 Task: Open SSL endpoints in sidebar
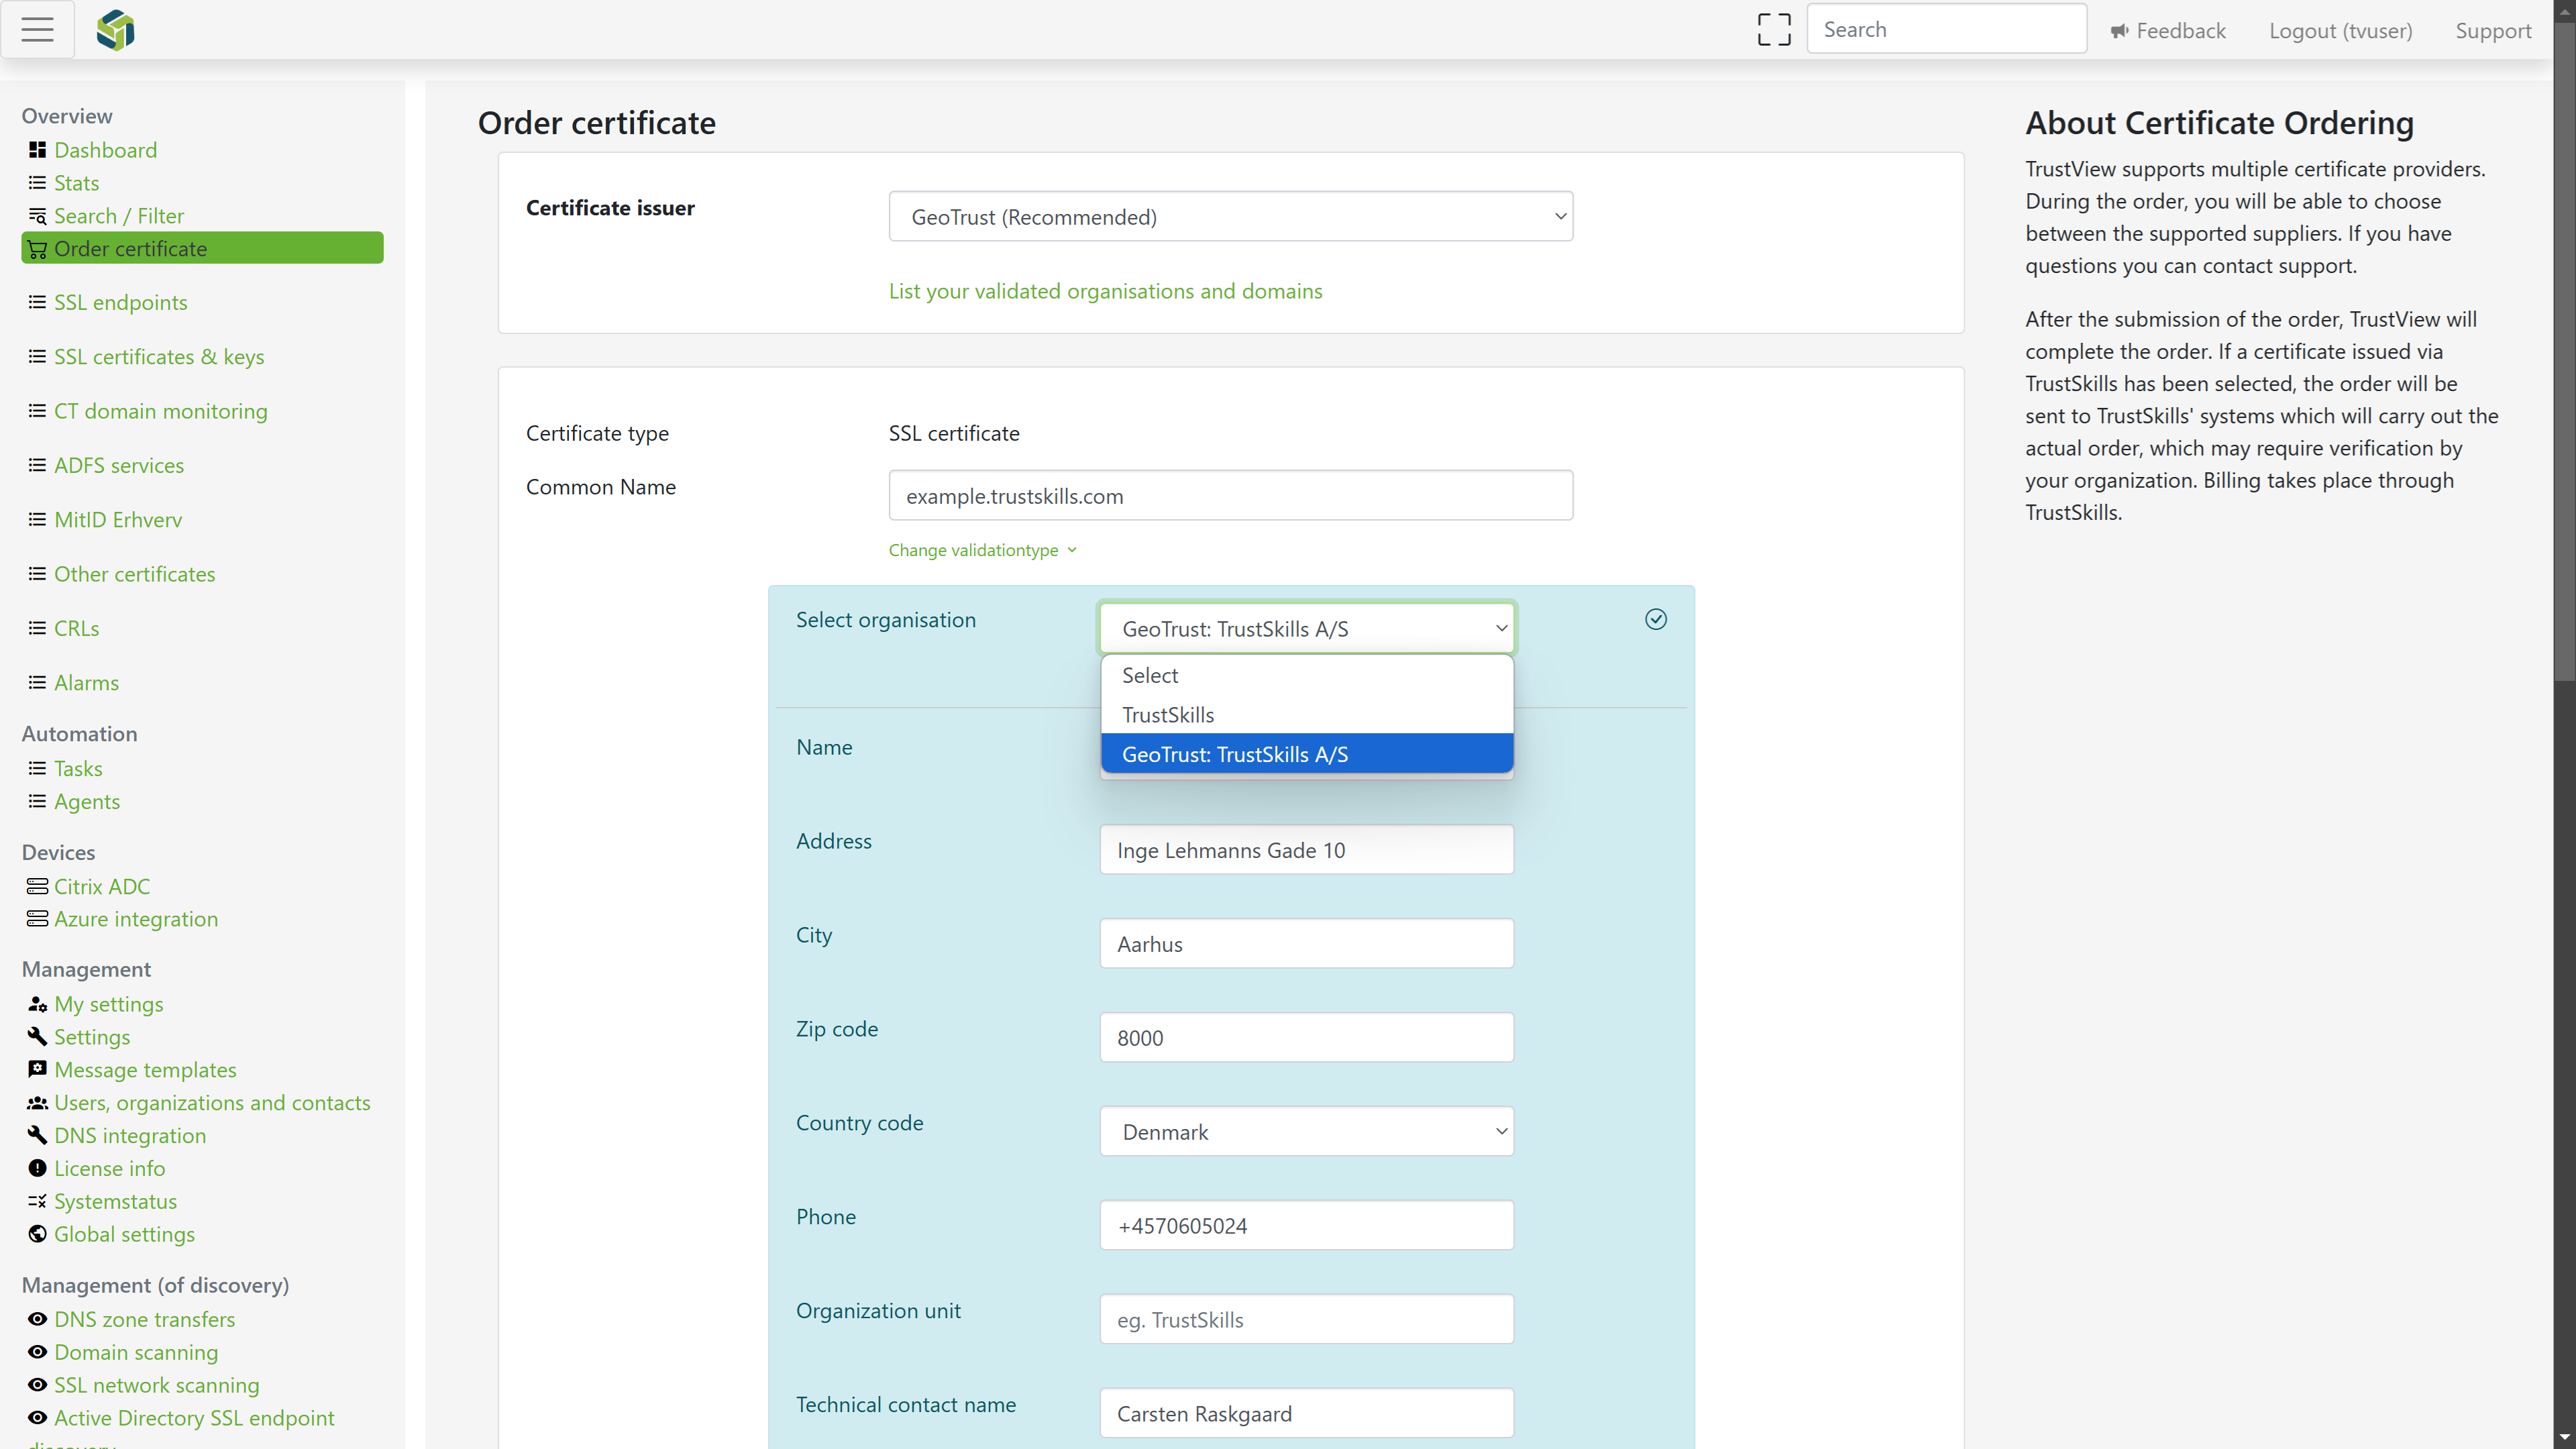(121, 302)
